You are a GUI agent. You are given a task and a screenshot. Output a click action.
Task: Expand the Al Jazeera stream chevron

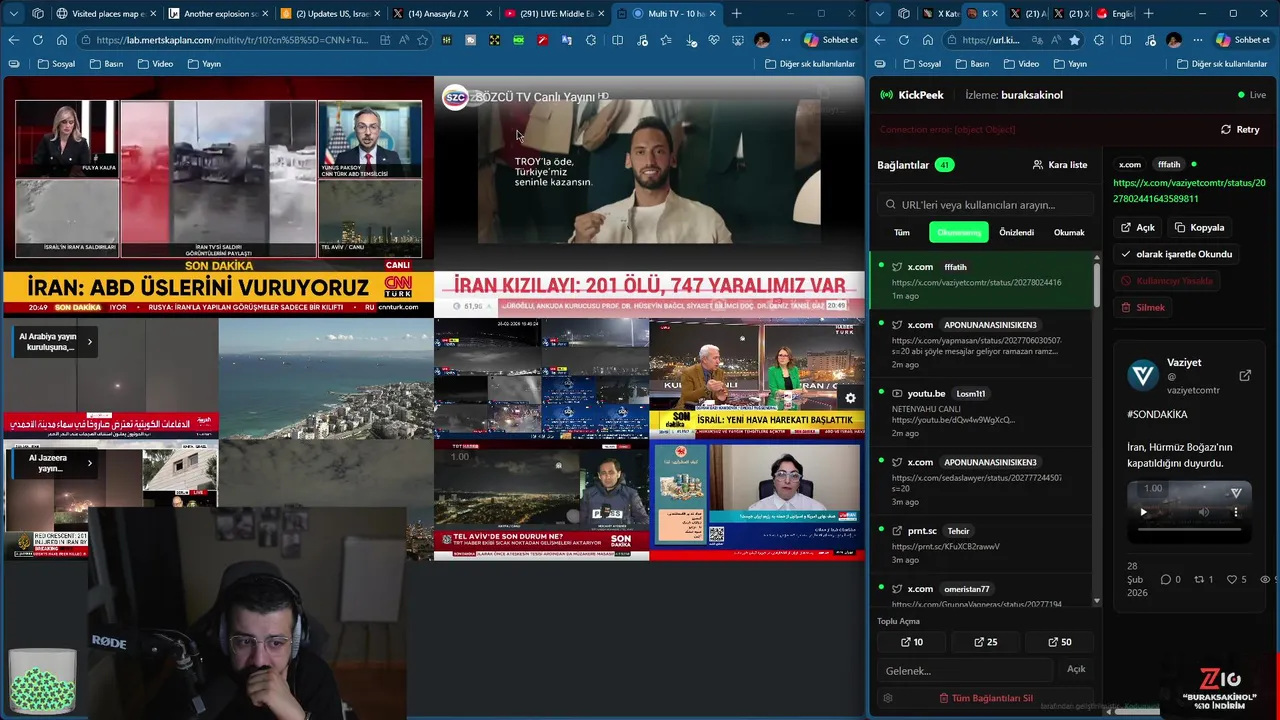tap(89, 463)
